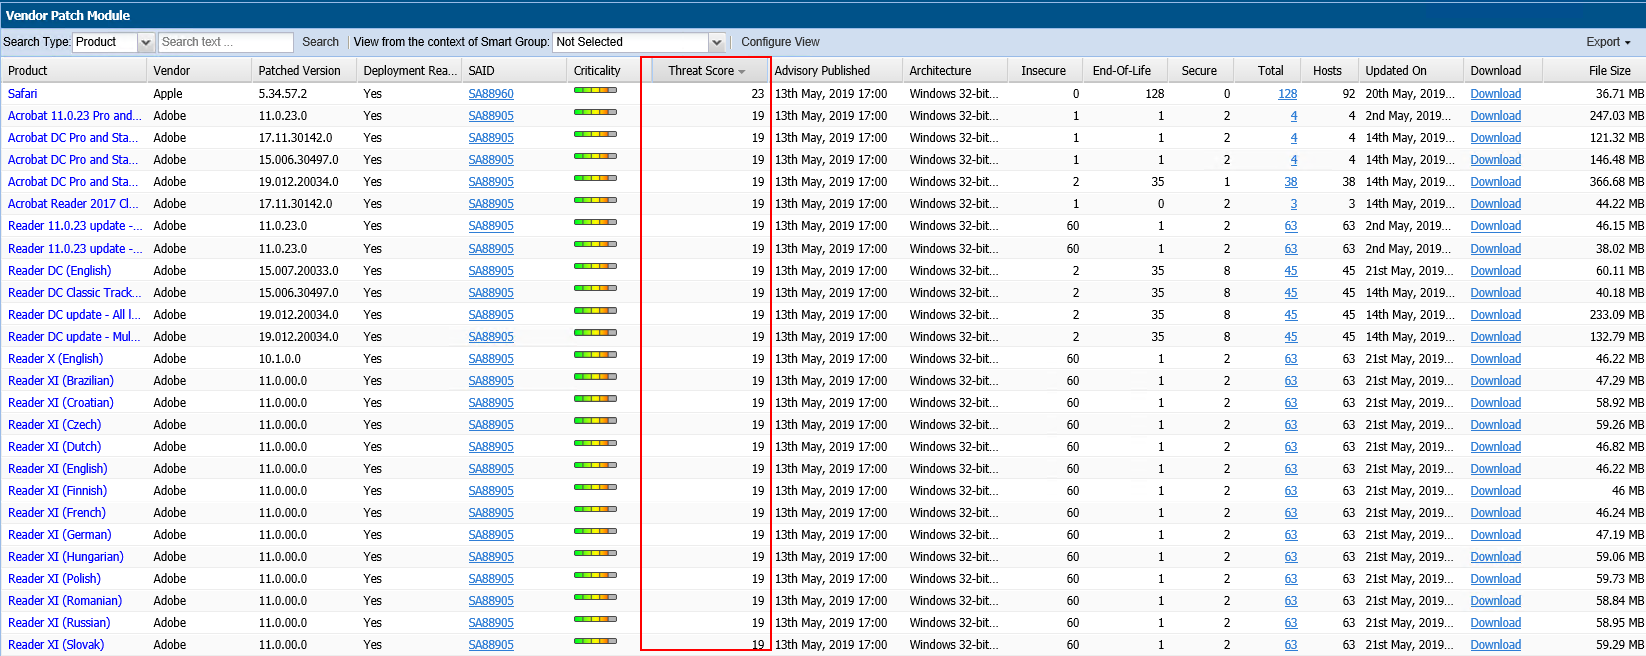Image resolution: width=1646 pixels, height=656 pixels.
Task: Download the Reader XI (Finnish) patch
Action: pyautogui.click(x=1495, y=491)
